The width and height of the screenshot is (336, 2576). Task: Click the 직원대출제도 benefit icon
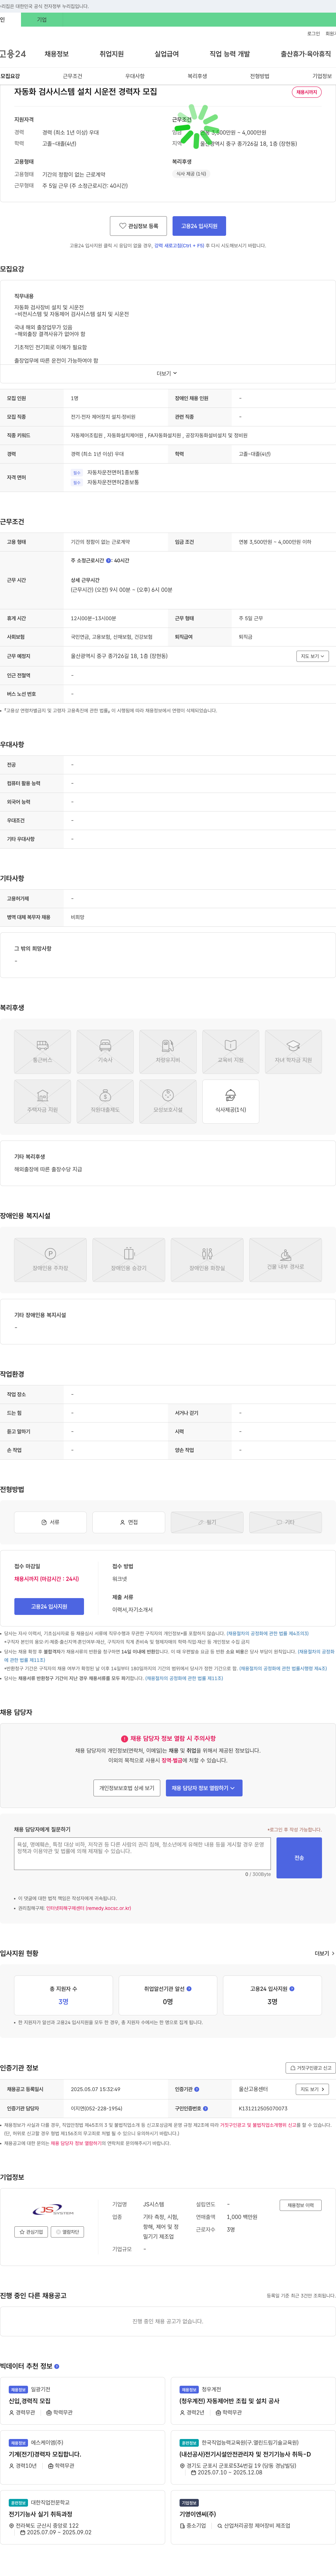[x=105, y=1102]
